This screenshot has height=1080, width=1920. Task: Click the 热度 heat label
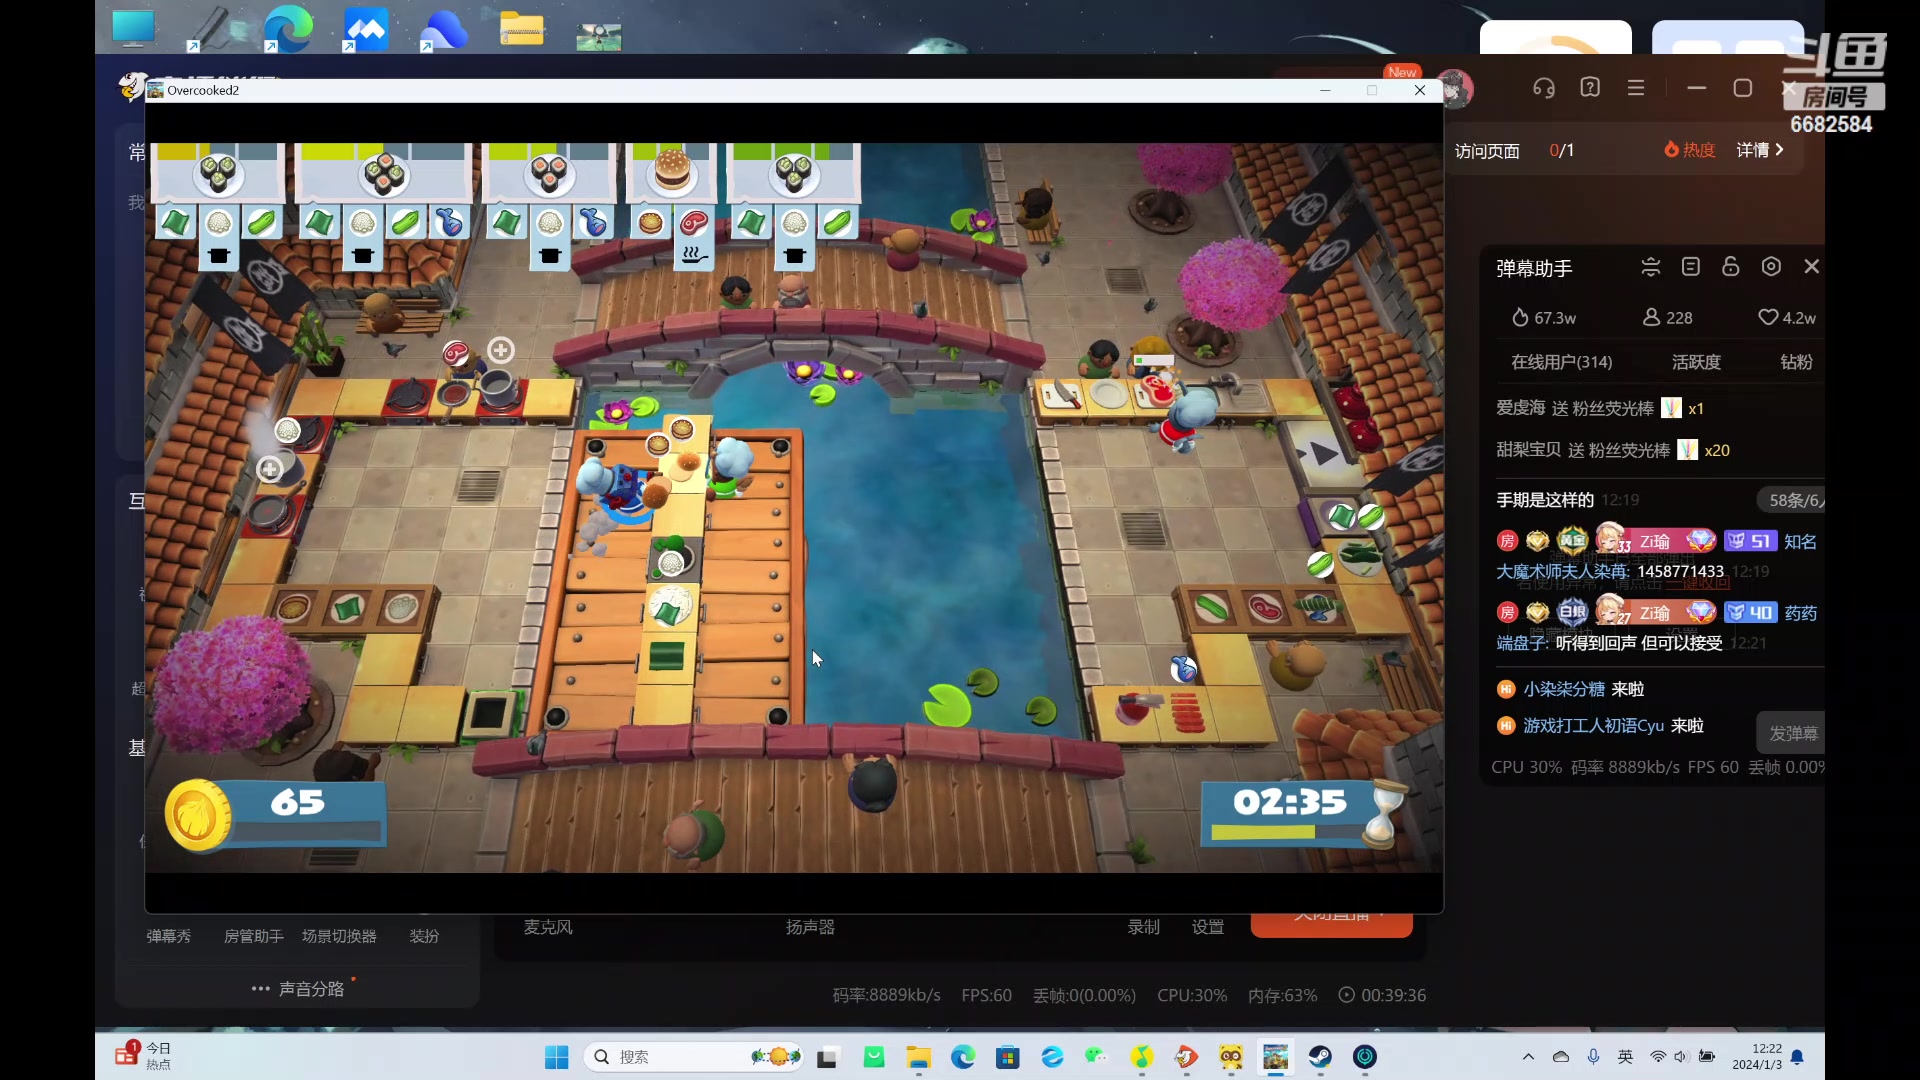(1690, 150)
